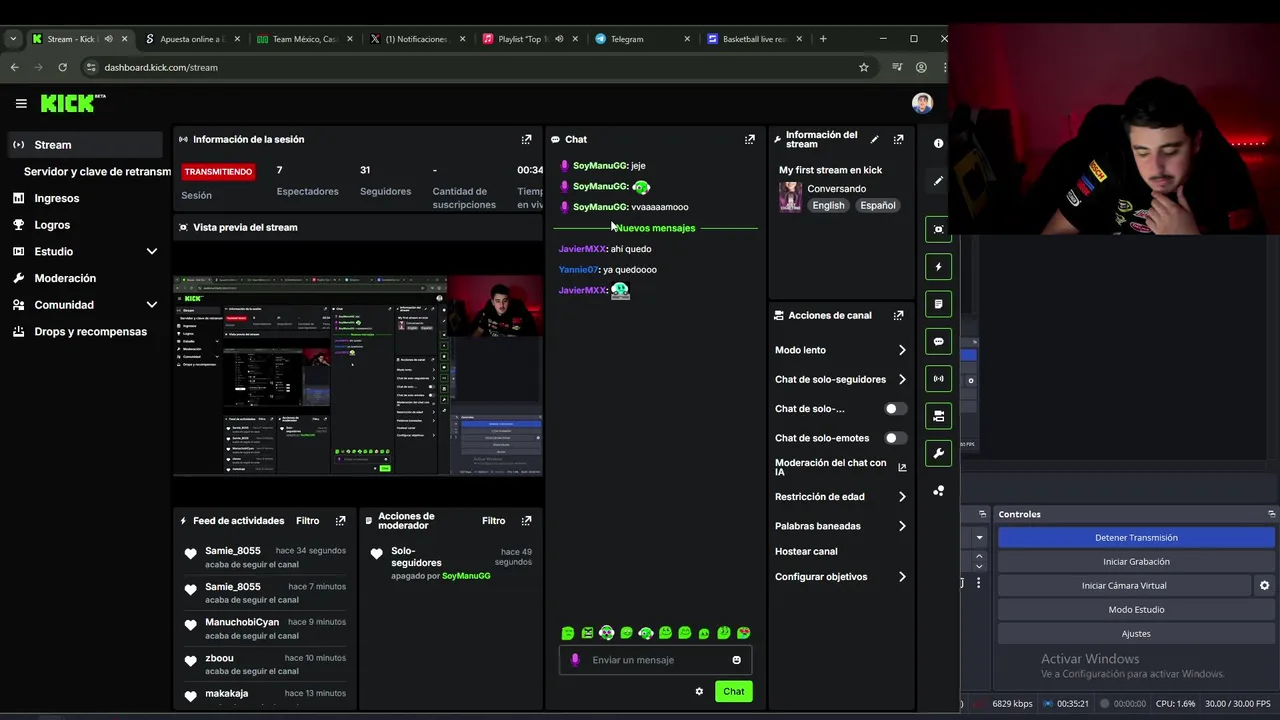This screenshot has width=1280, height=720.
Task: Enable the Chat de solo-emotes switch
Action: tap(895, 438)
